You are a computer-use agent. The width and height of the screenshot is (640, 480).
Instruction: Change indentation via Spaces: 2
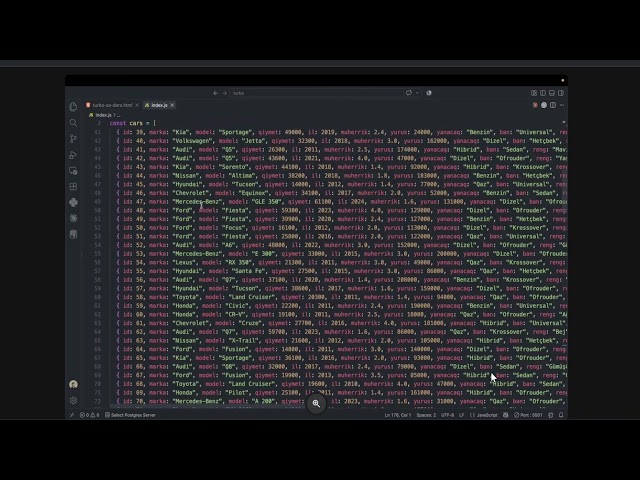point(426,415)
